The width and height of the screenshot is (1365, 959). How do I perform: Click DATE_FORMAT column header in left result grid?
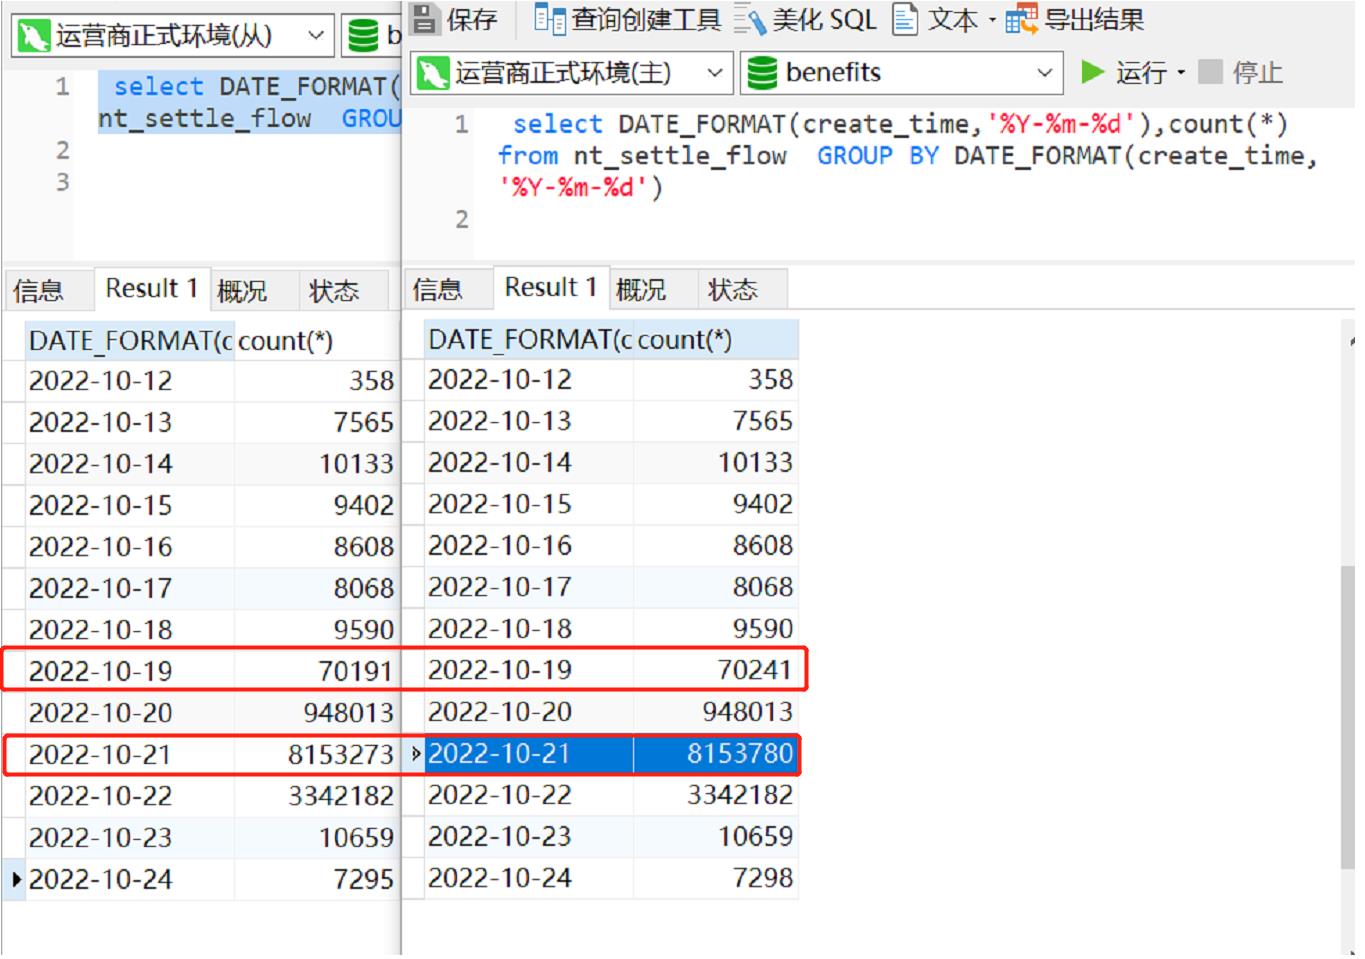130,341
